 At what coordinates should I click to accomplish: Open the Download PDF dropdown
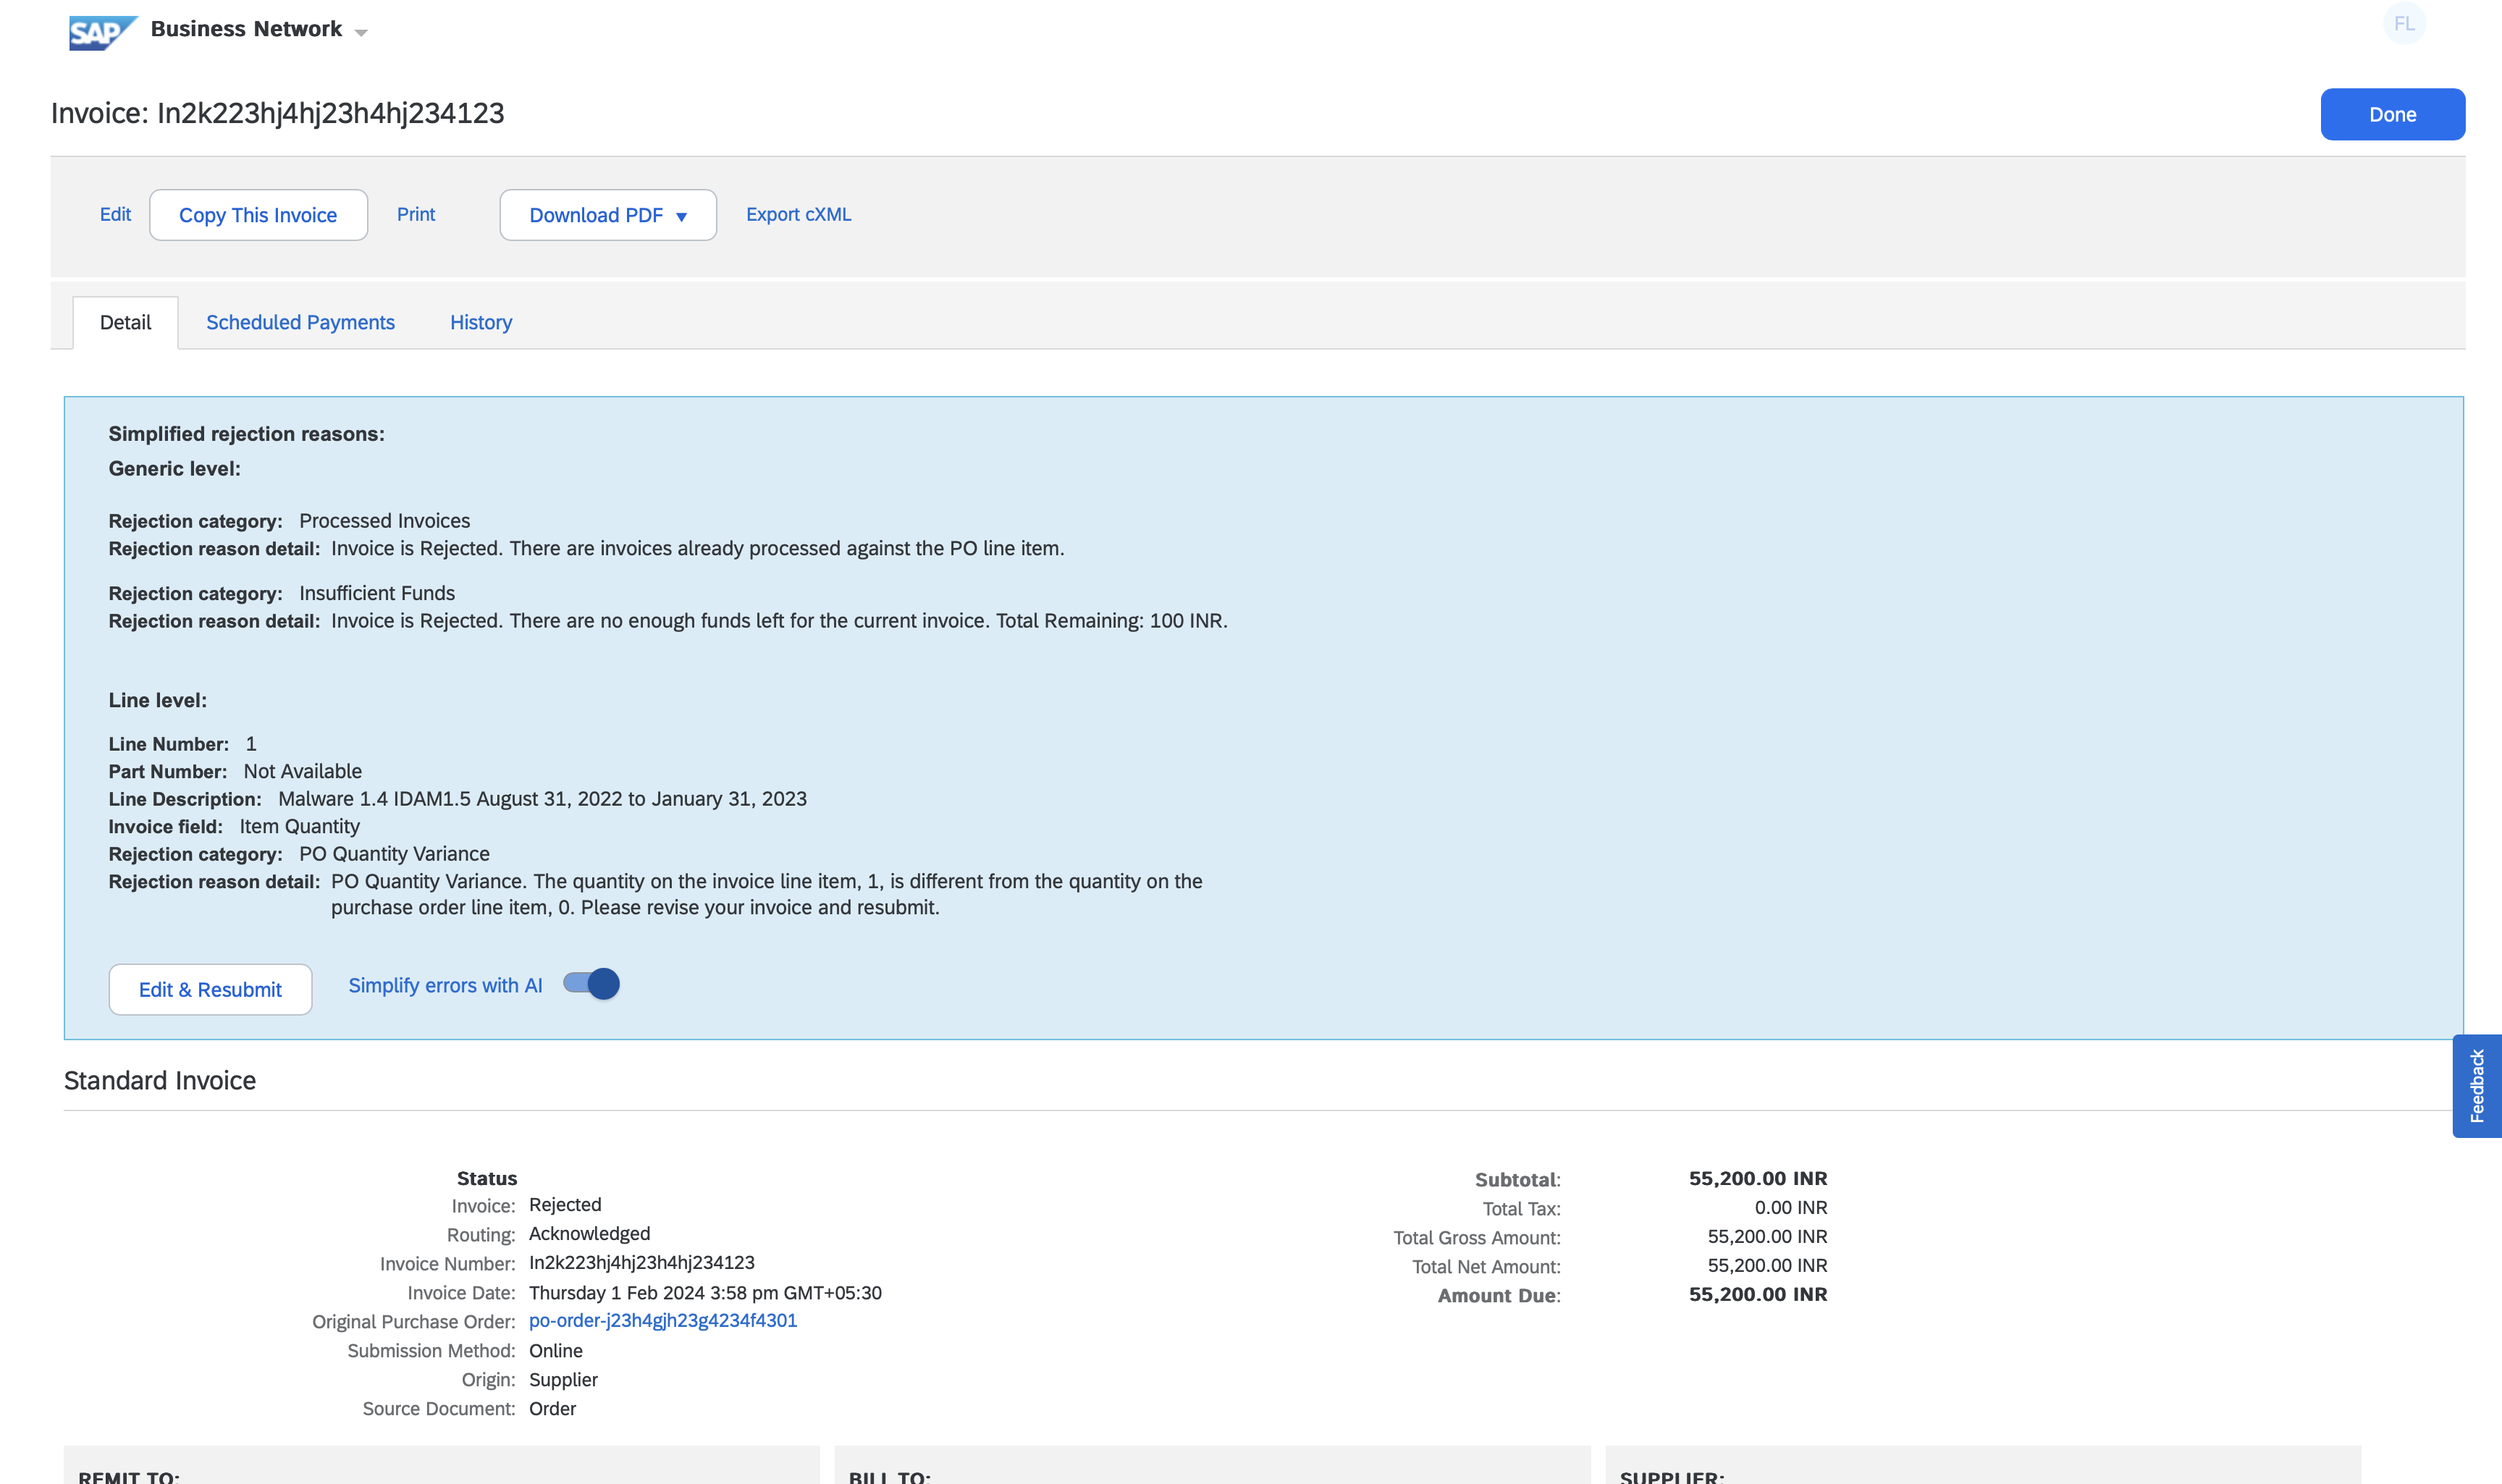pyautogui.click(x=607, y=215)
